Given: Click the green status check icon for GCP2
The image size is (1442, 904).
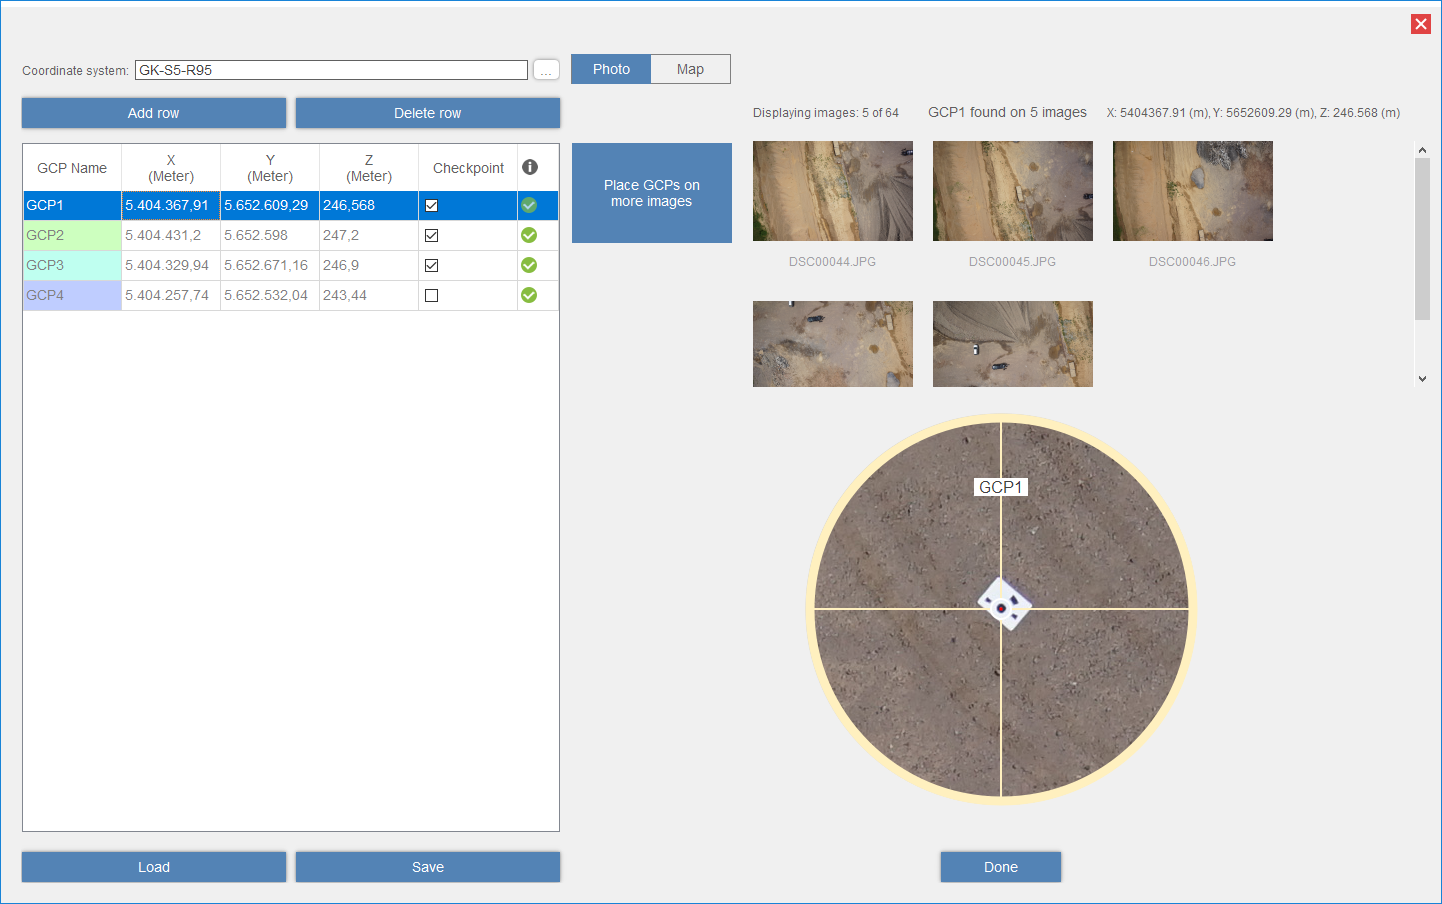Looking at the screenshot, I should [529, 235].
